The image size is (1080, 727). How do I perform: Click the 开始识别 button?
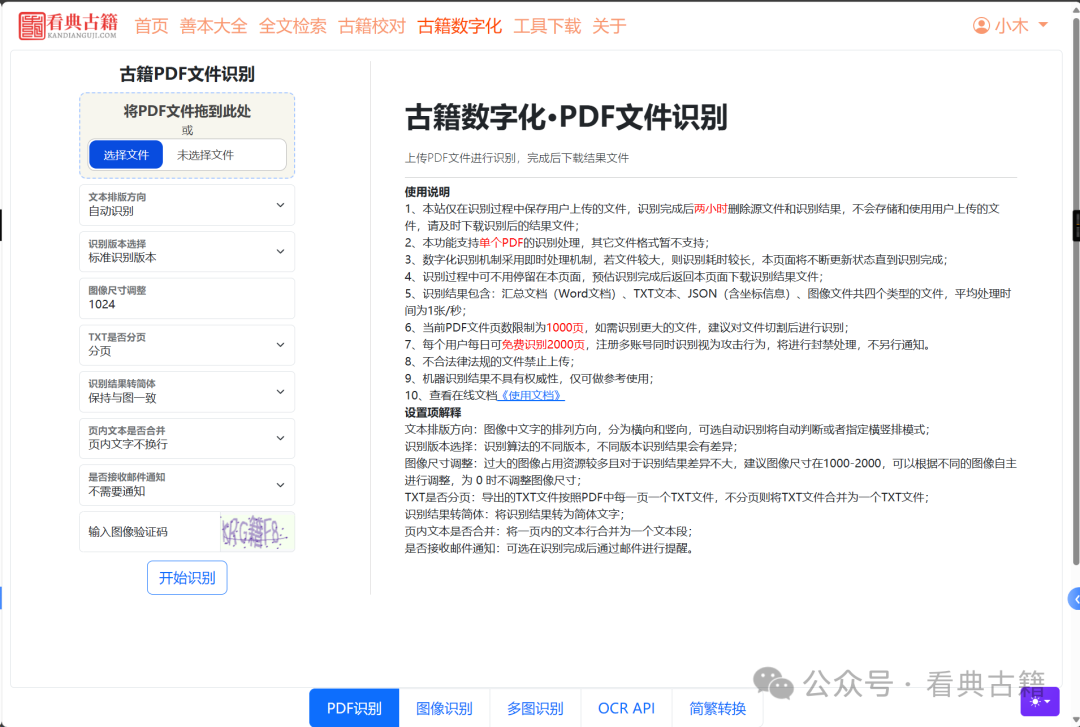coord(186,577)
